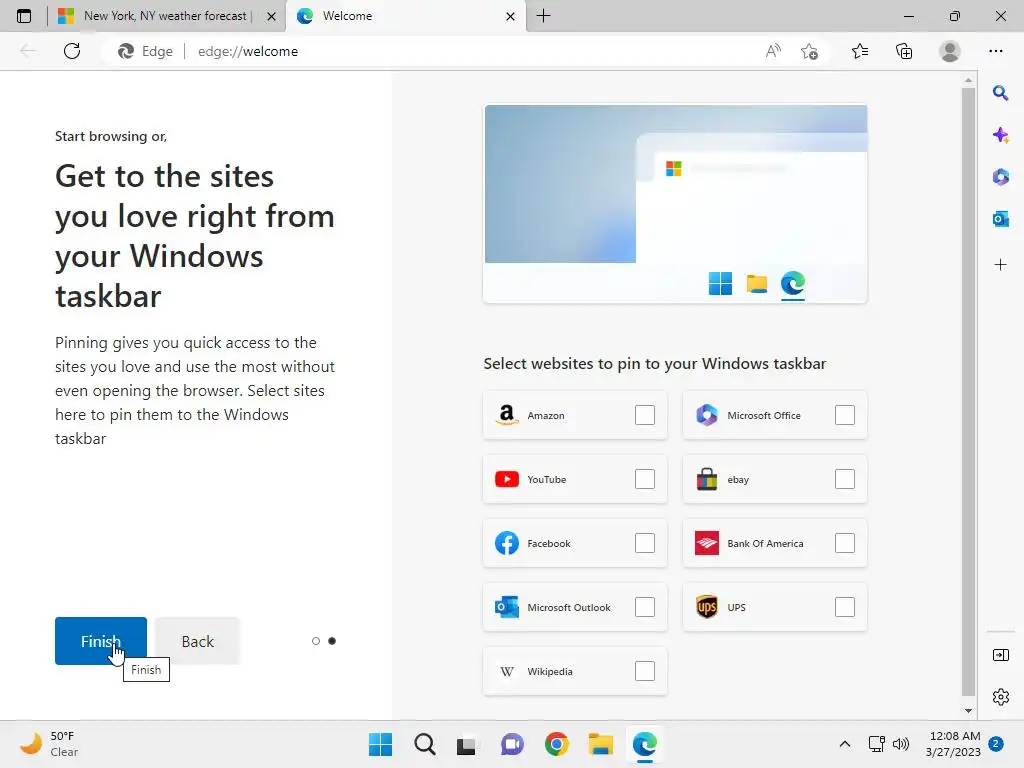Open the Favorites list icon
The width and height of the screenshot is (1024, 768).
[x=860, y=51]
